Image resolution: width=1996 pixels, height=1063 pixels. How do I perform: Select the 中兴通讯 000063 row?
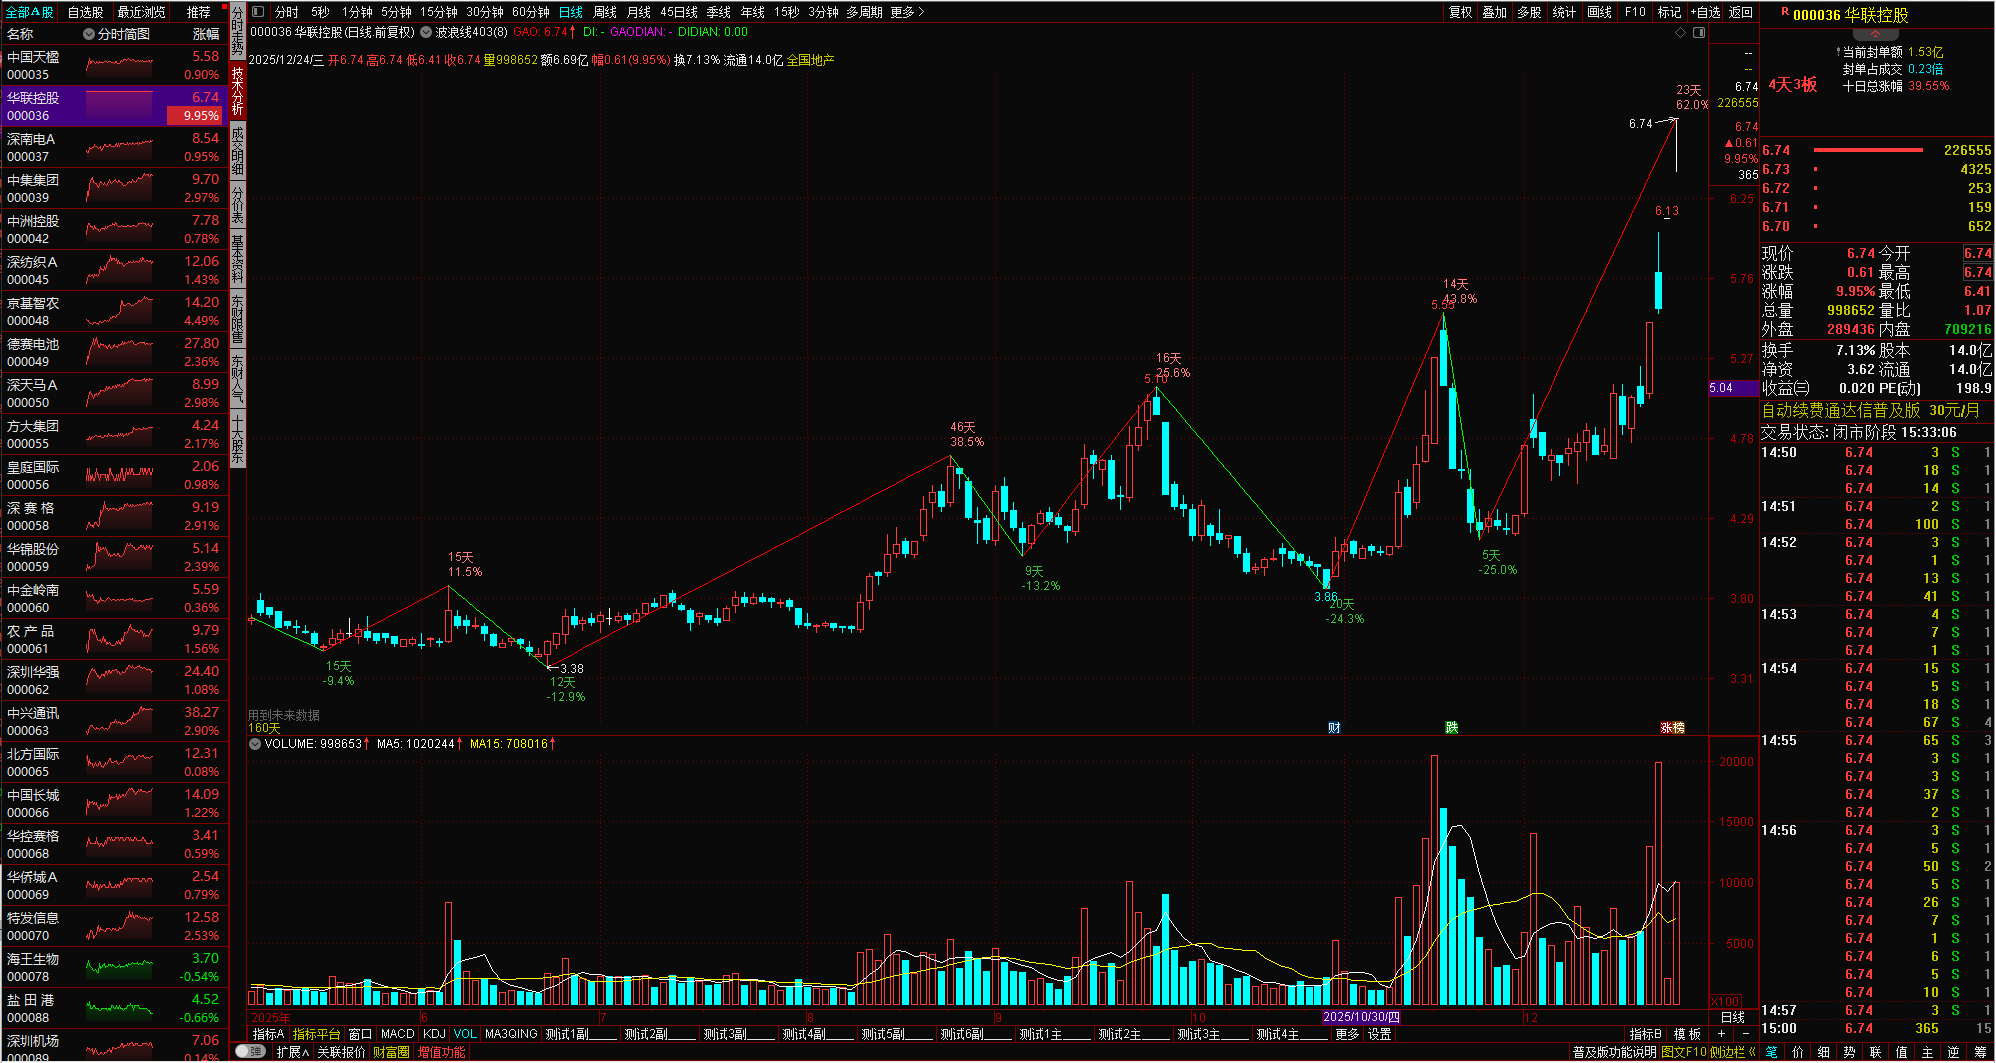pyautogui.click(x=114, y=722)
